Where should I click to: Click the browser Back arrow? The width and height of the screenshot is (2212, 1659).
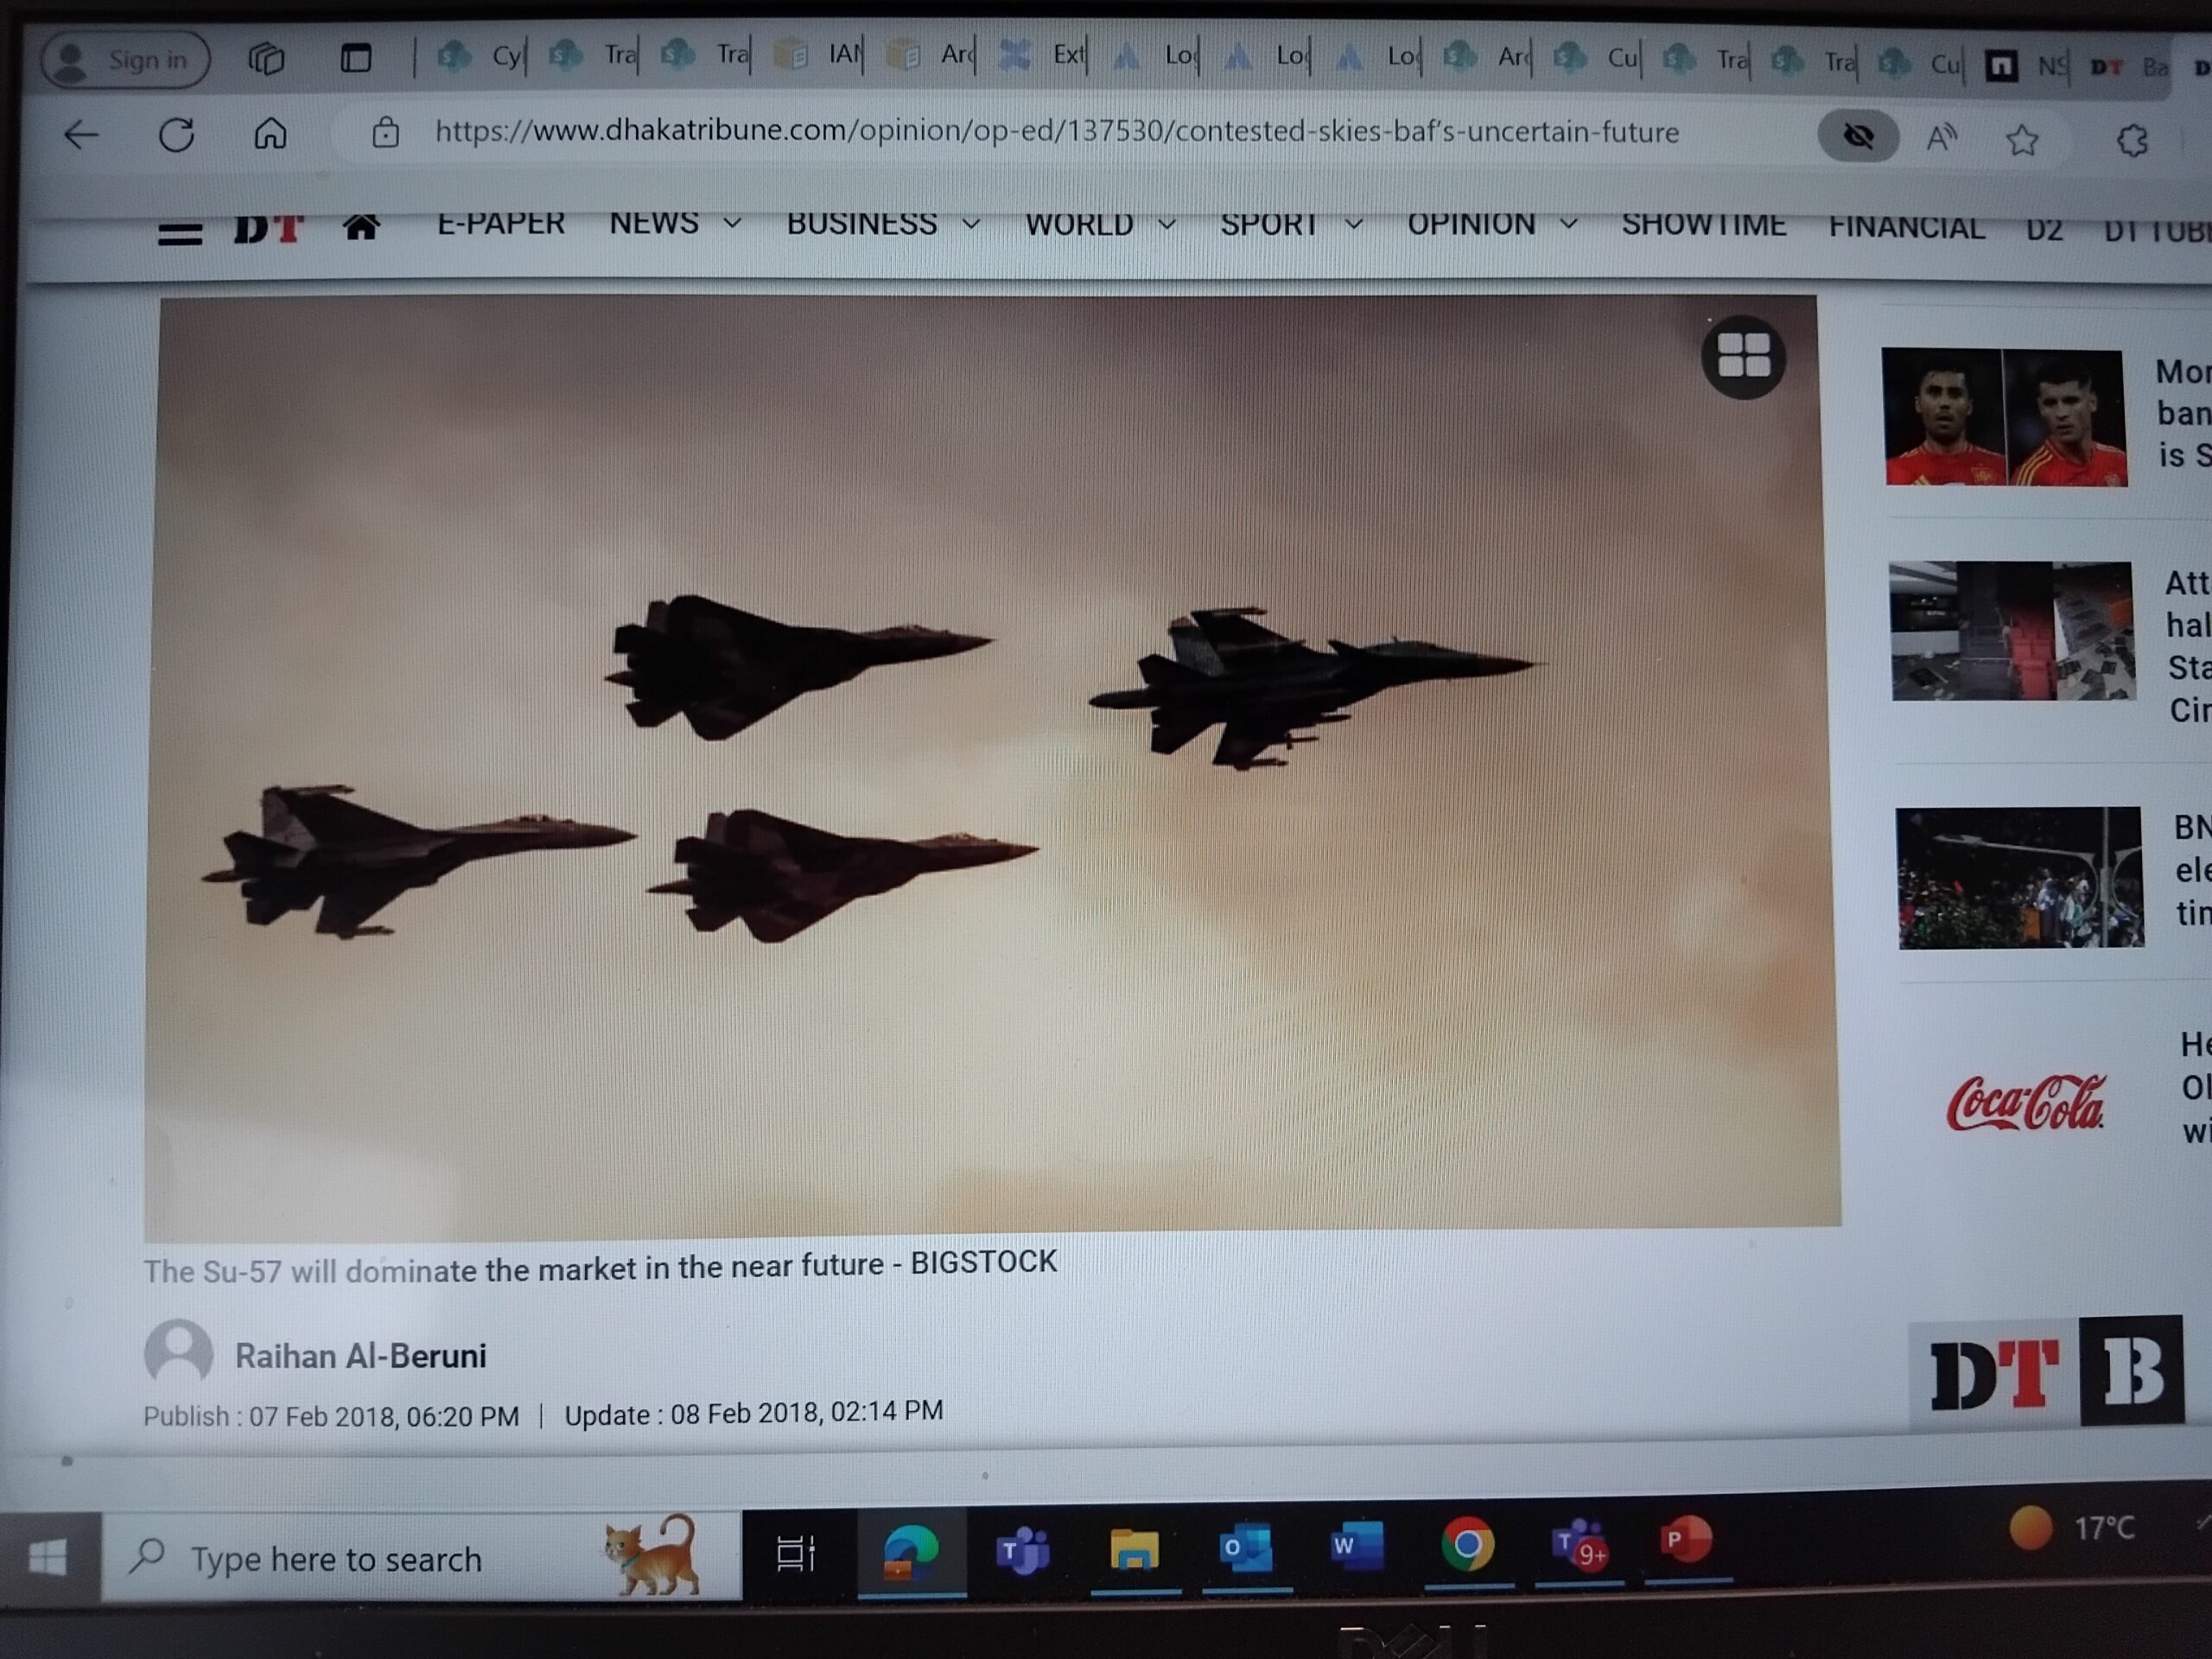(81, 134)
